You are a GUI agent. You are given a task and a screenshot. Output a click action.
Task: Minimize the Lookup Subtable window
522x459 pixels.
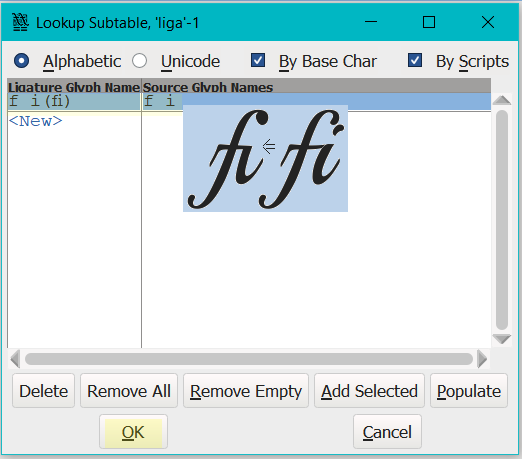pyautogui.click(x=371, y=22)
